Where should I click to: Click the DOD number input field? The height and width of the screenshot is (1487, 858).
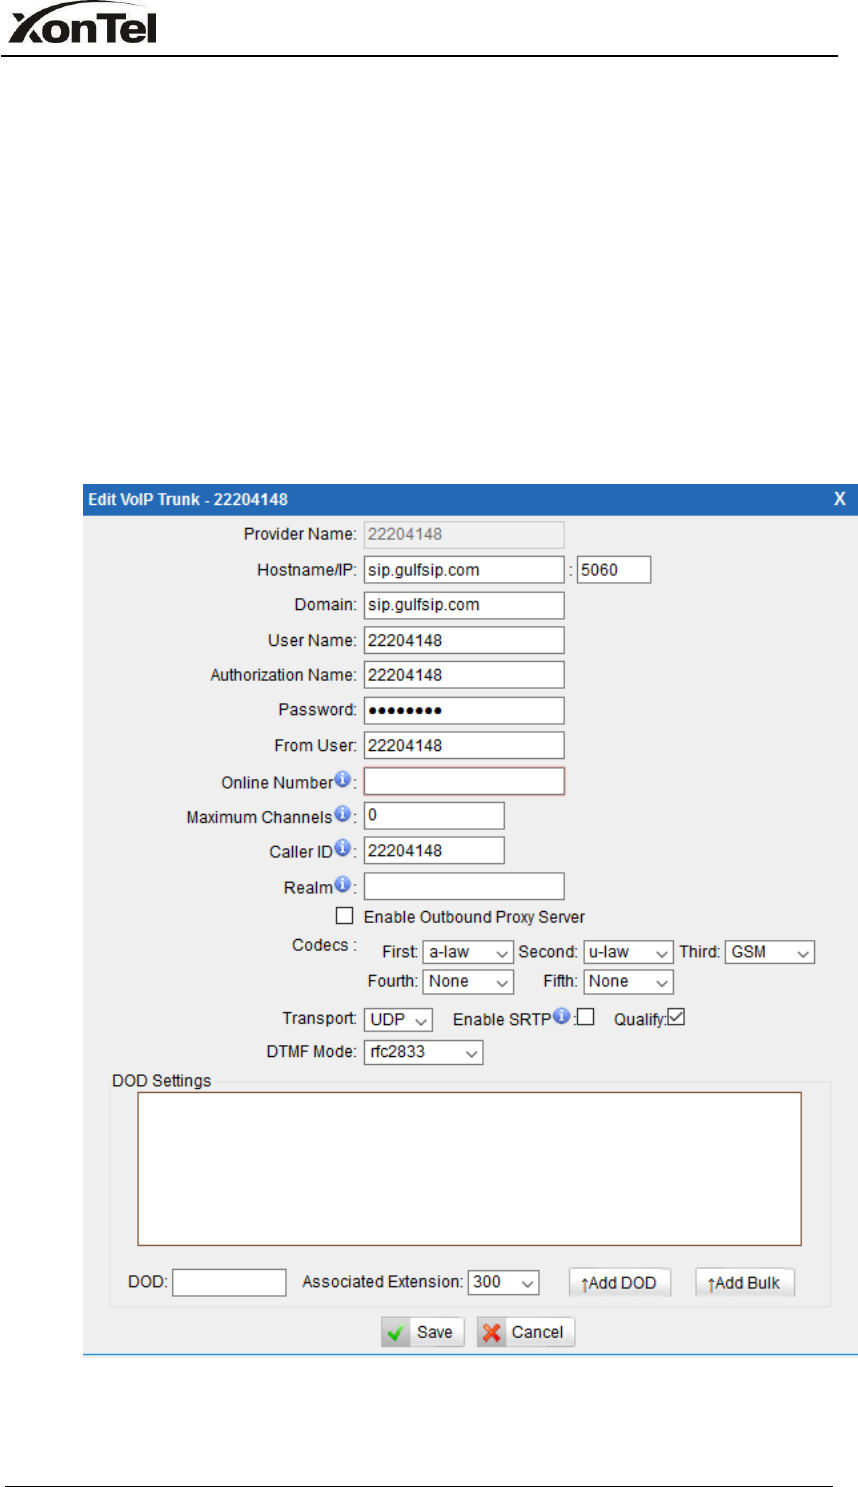[229, 1282]
